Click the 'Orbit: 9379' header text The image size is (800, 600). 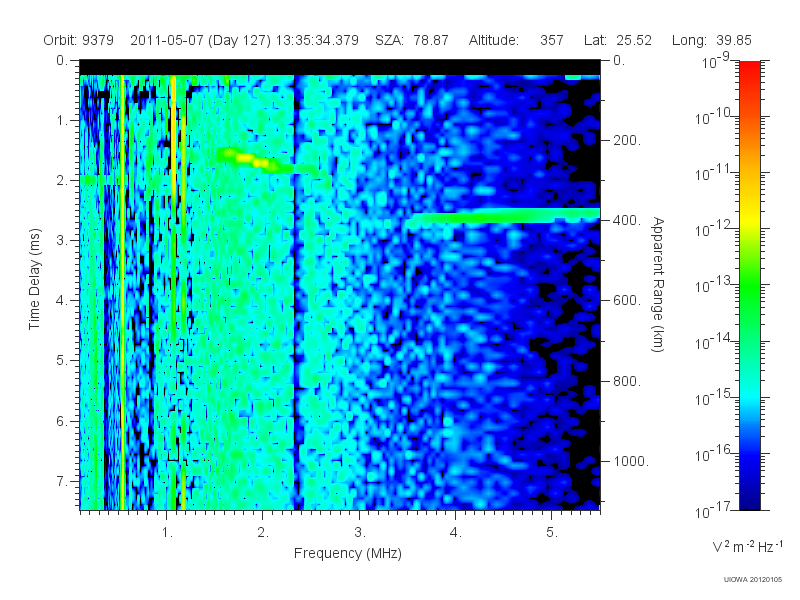point(78,40)
